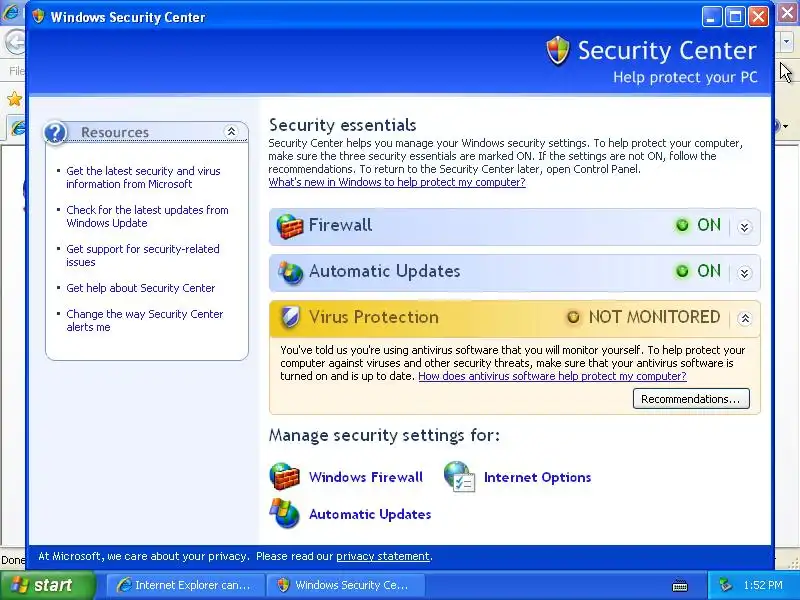Screen dimensions: 800x600
Task: Open the privacy statement link
Action: [383, 556]
